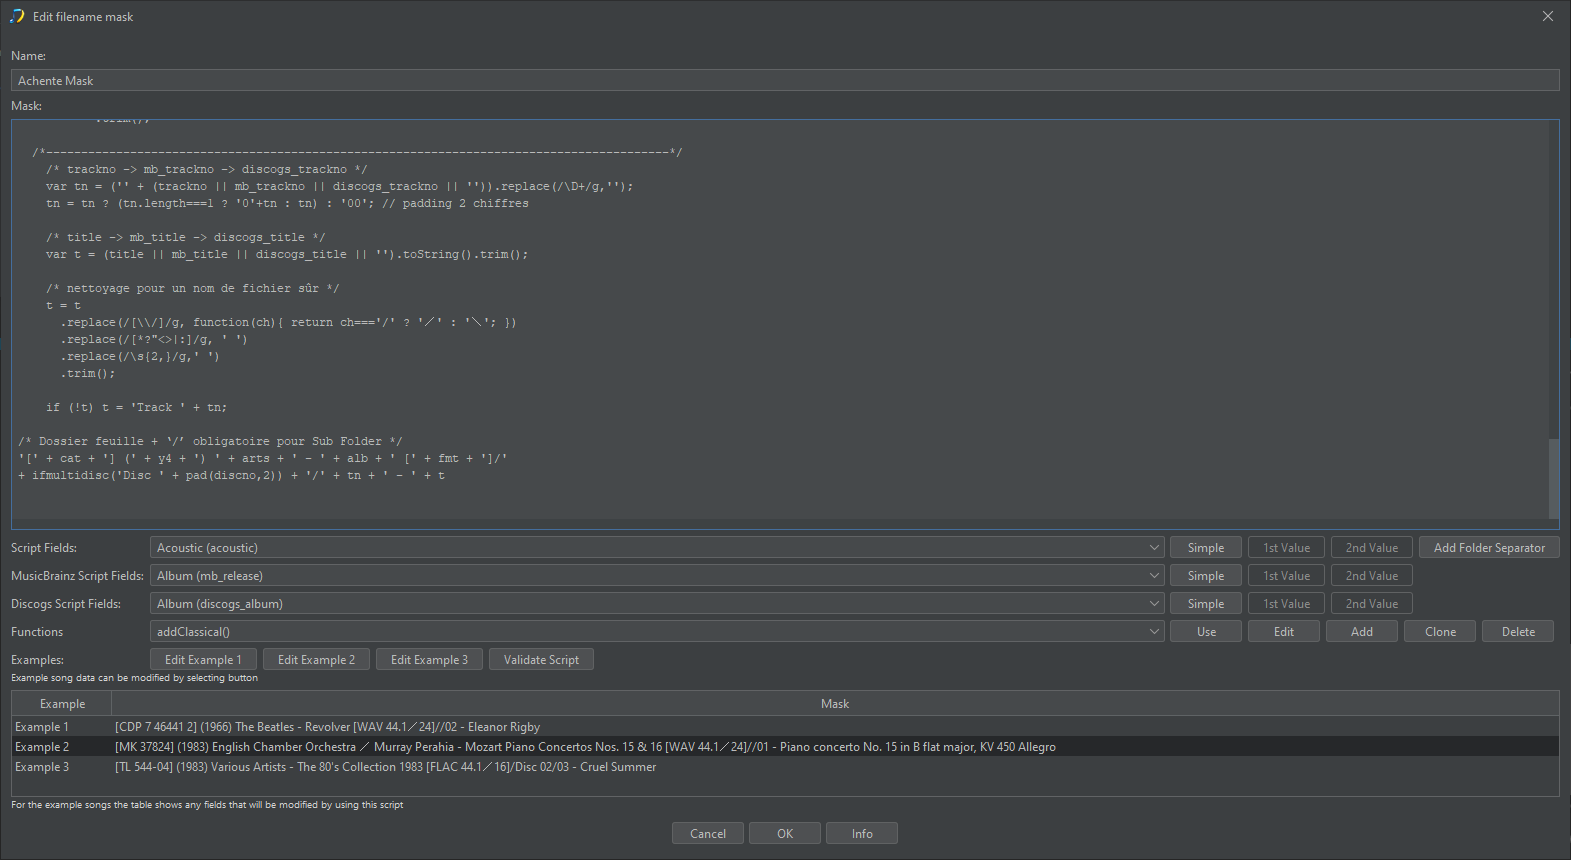Click 1st Value for MusicBrainz Script Fields

click(x=1286, y=576)
